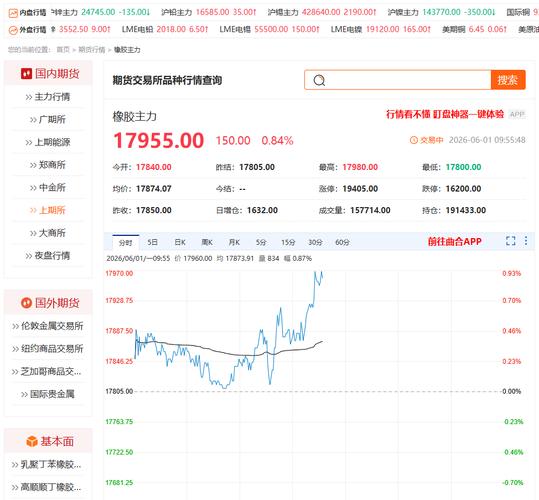Click the 国外期货 section header
Image resolution: width=539 pixels, height=500 pixels.
pos(48,303)
